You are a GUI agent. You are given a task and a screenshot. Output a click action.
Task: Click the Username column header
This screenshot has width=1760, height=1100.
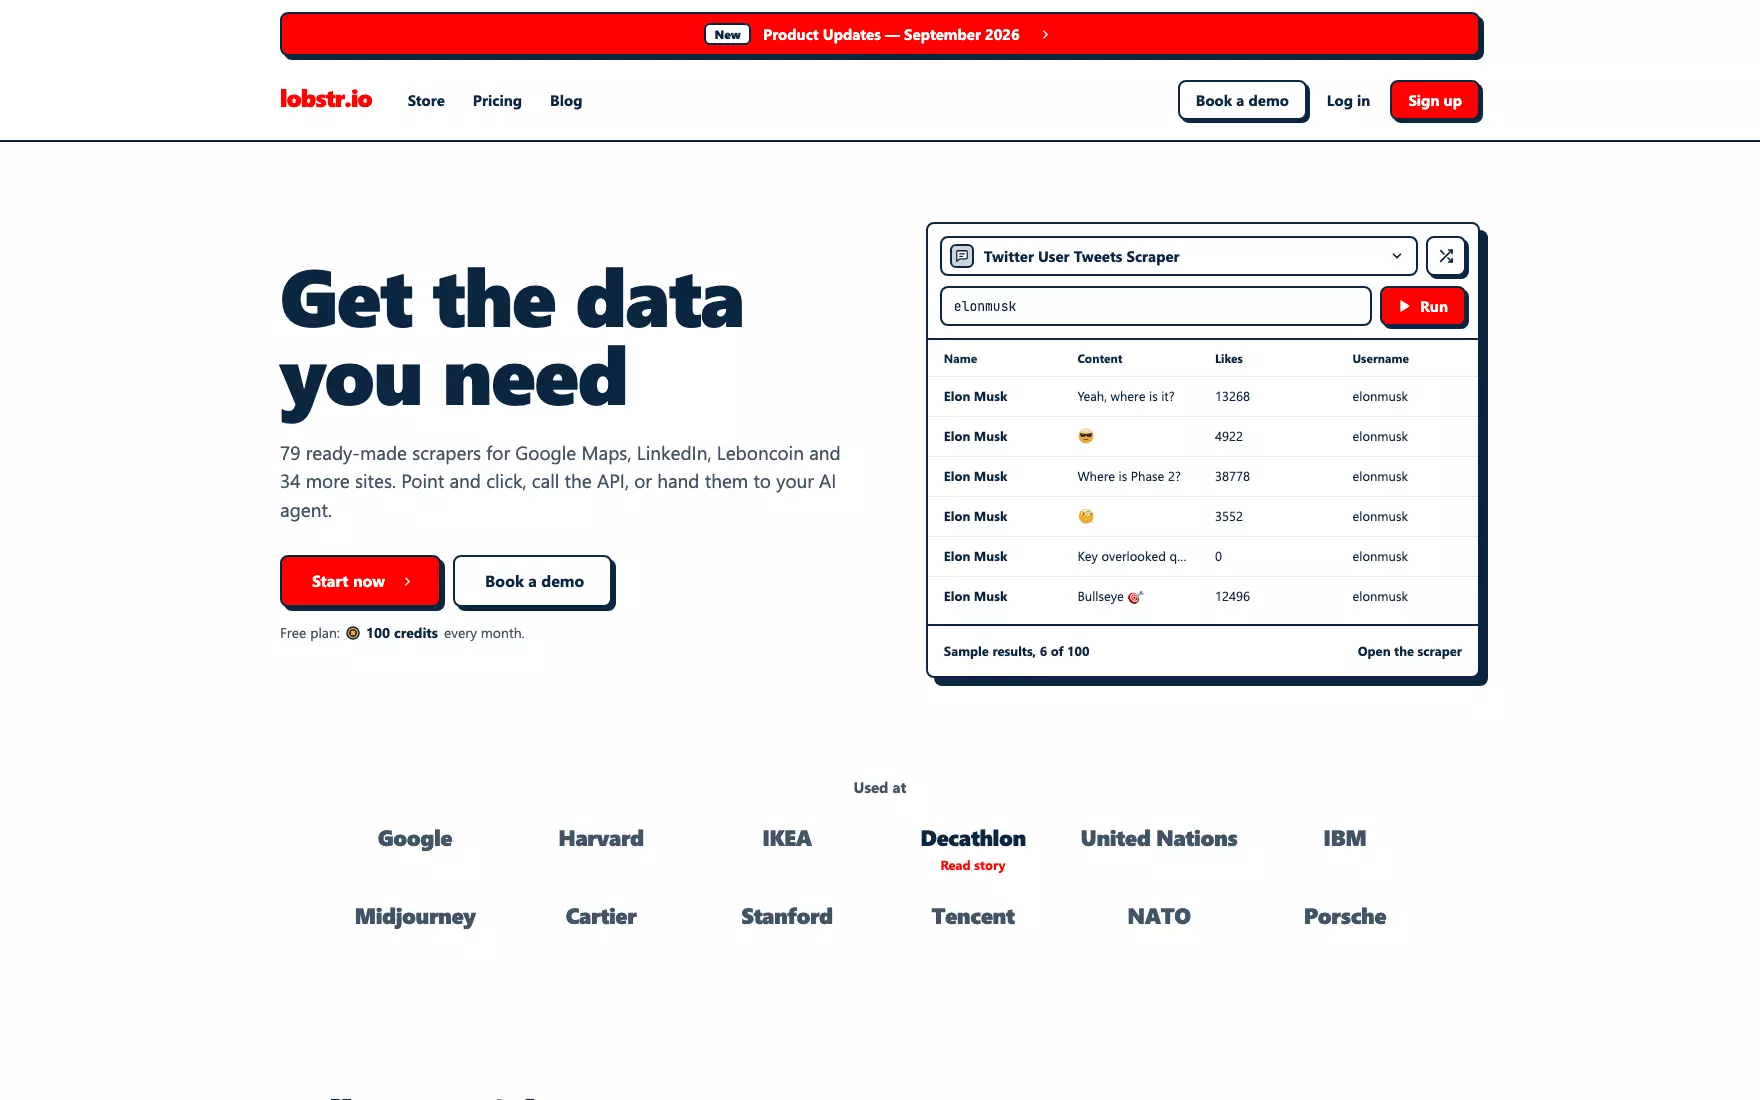(1380, 359)
